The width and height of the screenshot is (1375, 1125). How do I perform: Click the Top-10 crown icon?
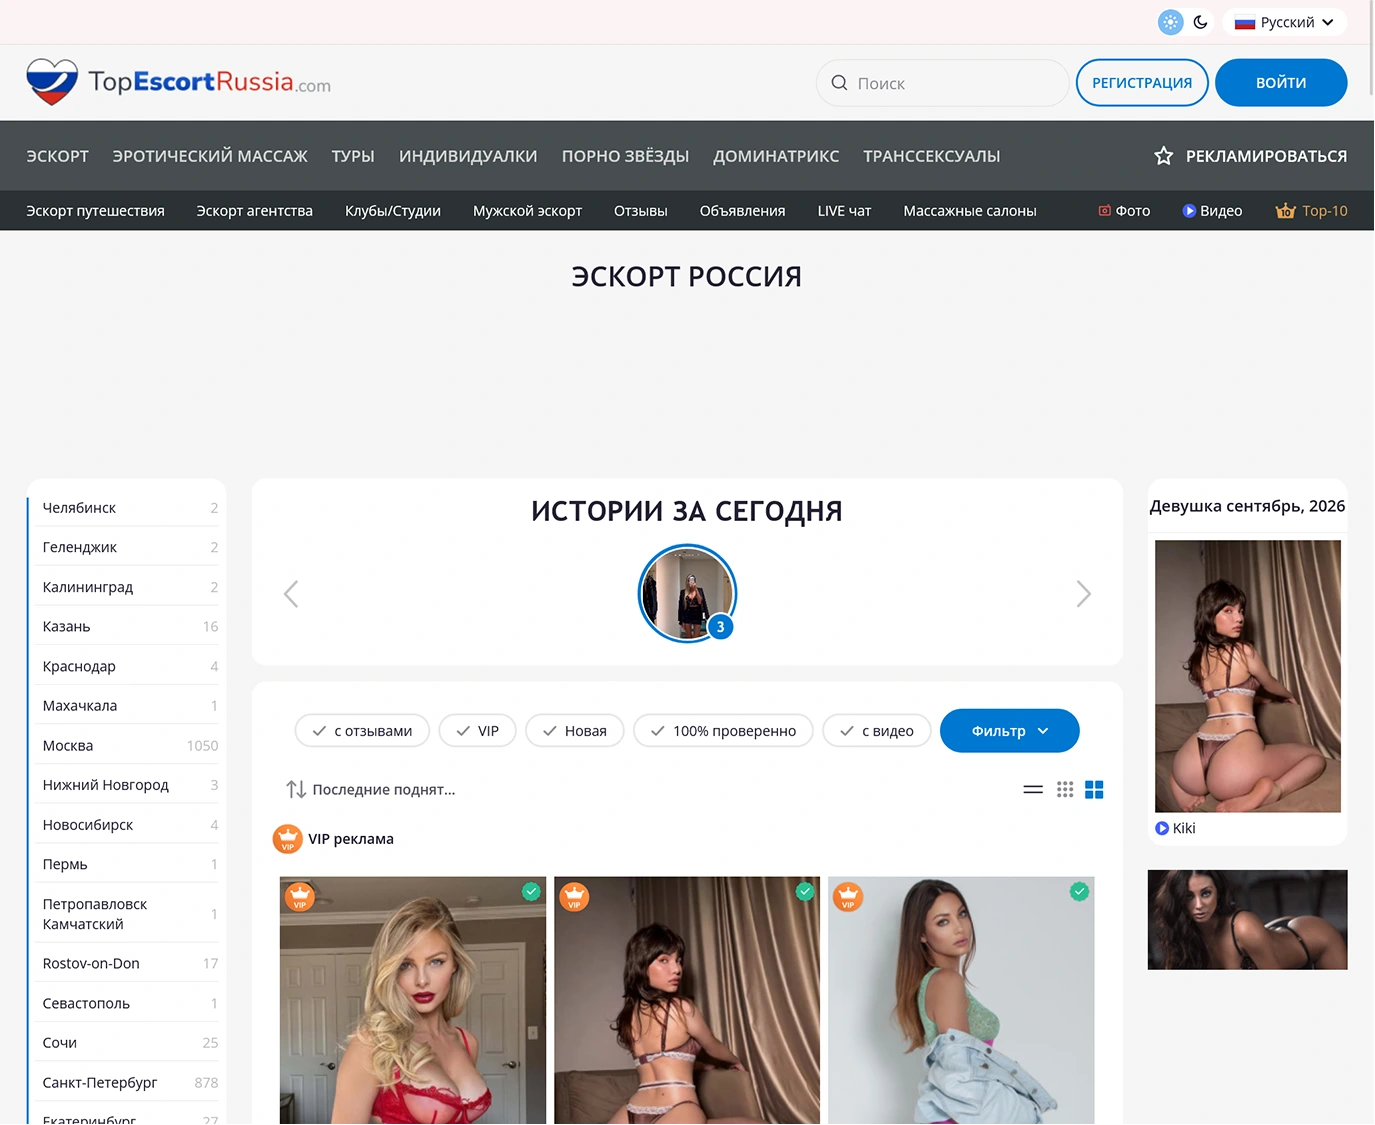(1285, 211)
